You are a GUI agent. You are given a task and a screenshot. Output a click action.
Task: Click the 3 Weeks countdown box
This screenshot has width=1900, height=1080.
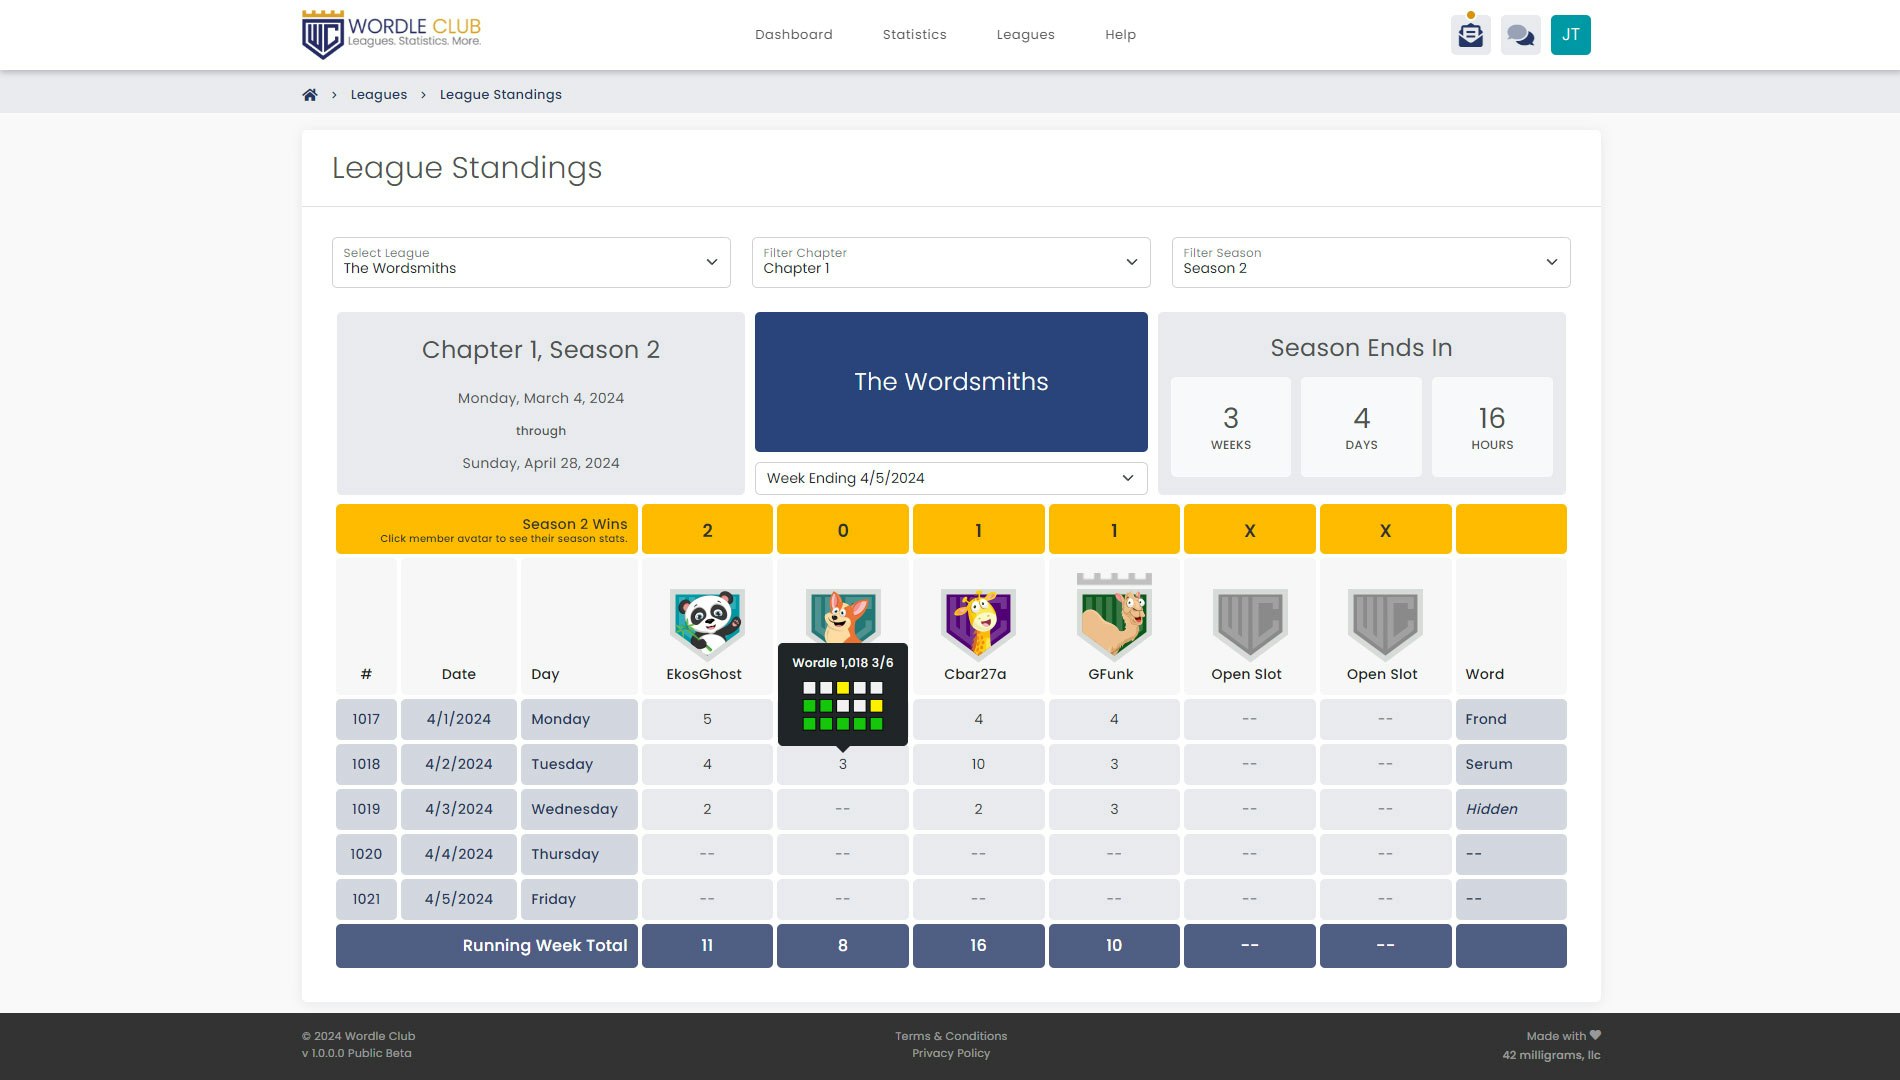point(1231,427)
